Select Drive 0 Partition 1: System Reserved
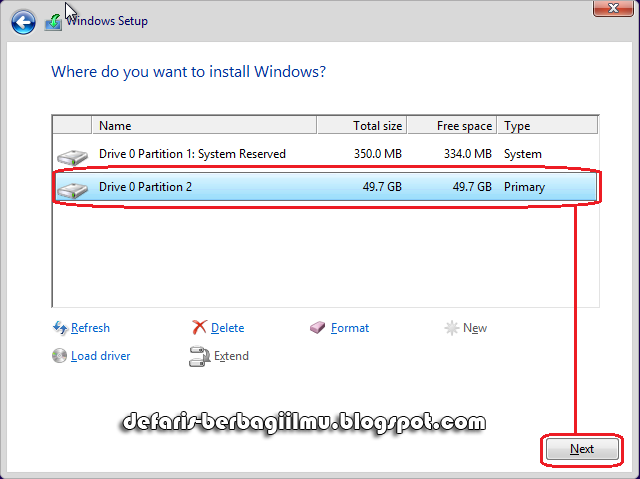640x479 pixels. (192, 154)
